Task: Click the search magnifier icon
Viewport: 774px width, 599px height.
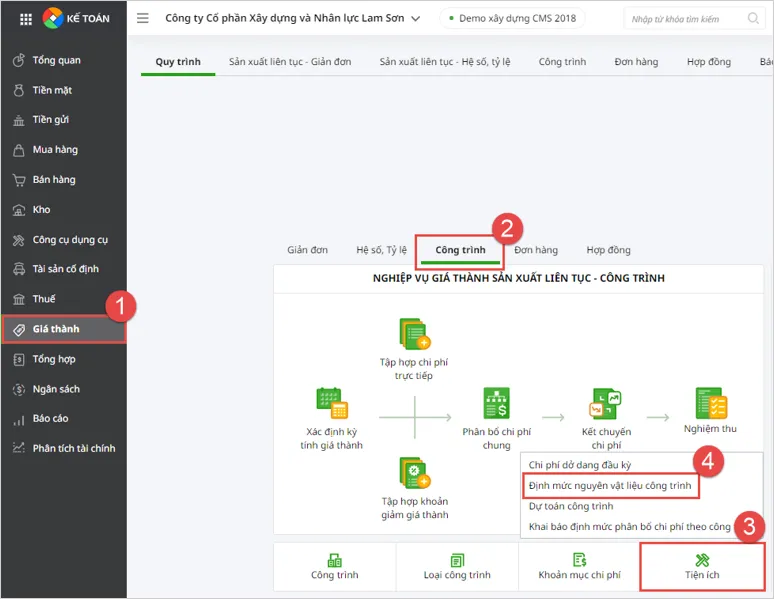Action: pyautogui.click(x=754, y=19)
